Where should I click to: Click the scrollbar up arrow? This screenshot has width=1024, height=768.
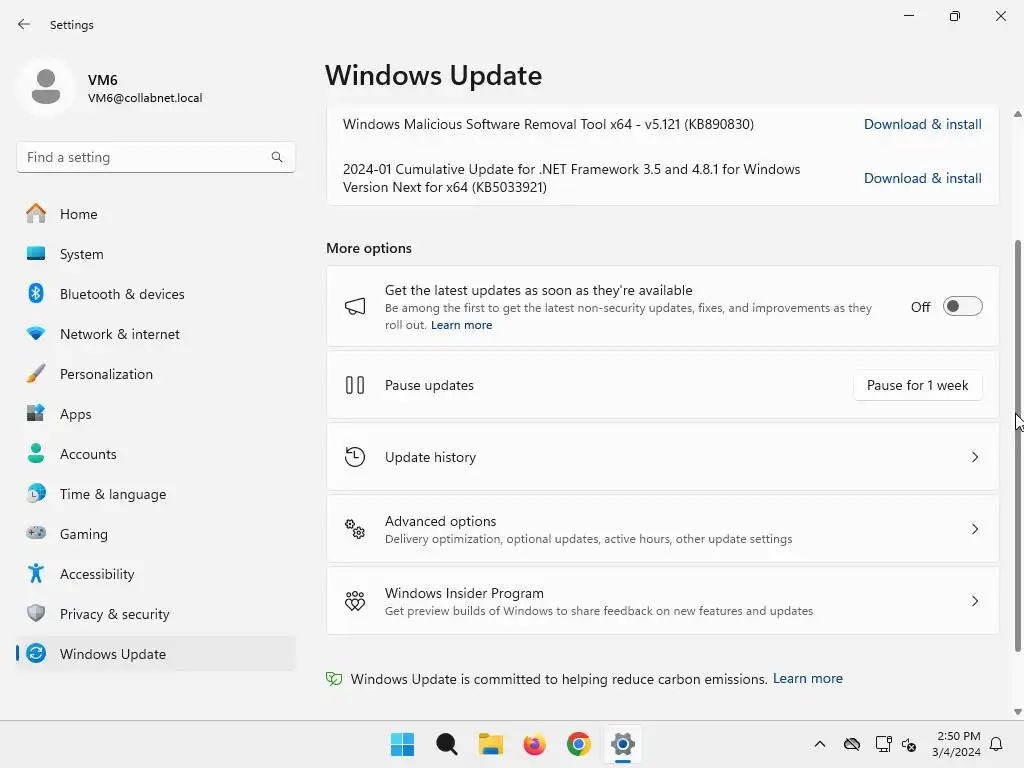click(x=1017, y=114)
